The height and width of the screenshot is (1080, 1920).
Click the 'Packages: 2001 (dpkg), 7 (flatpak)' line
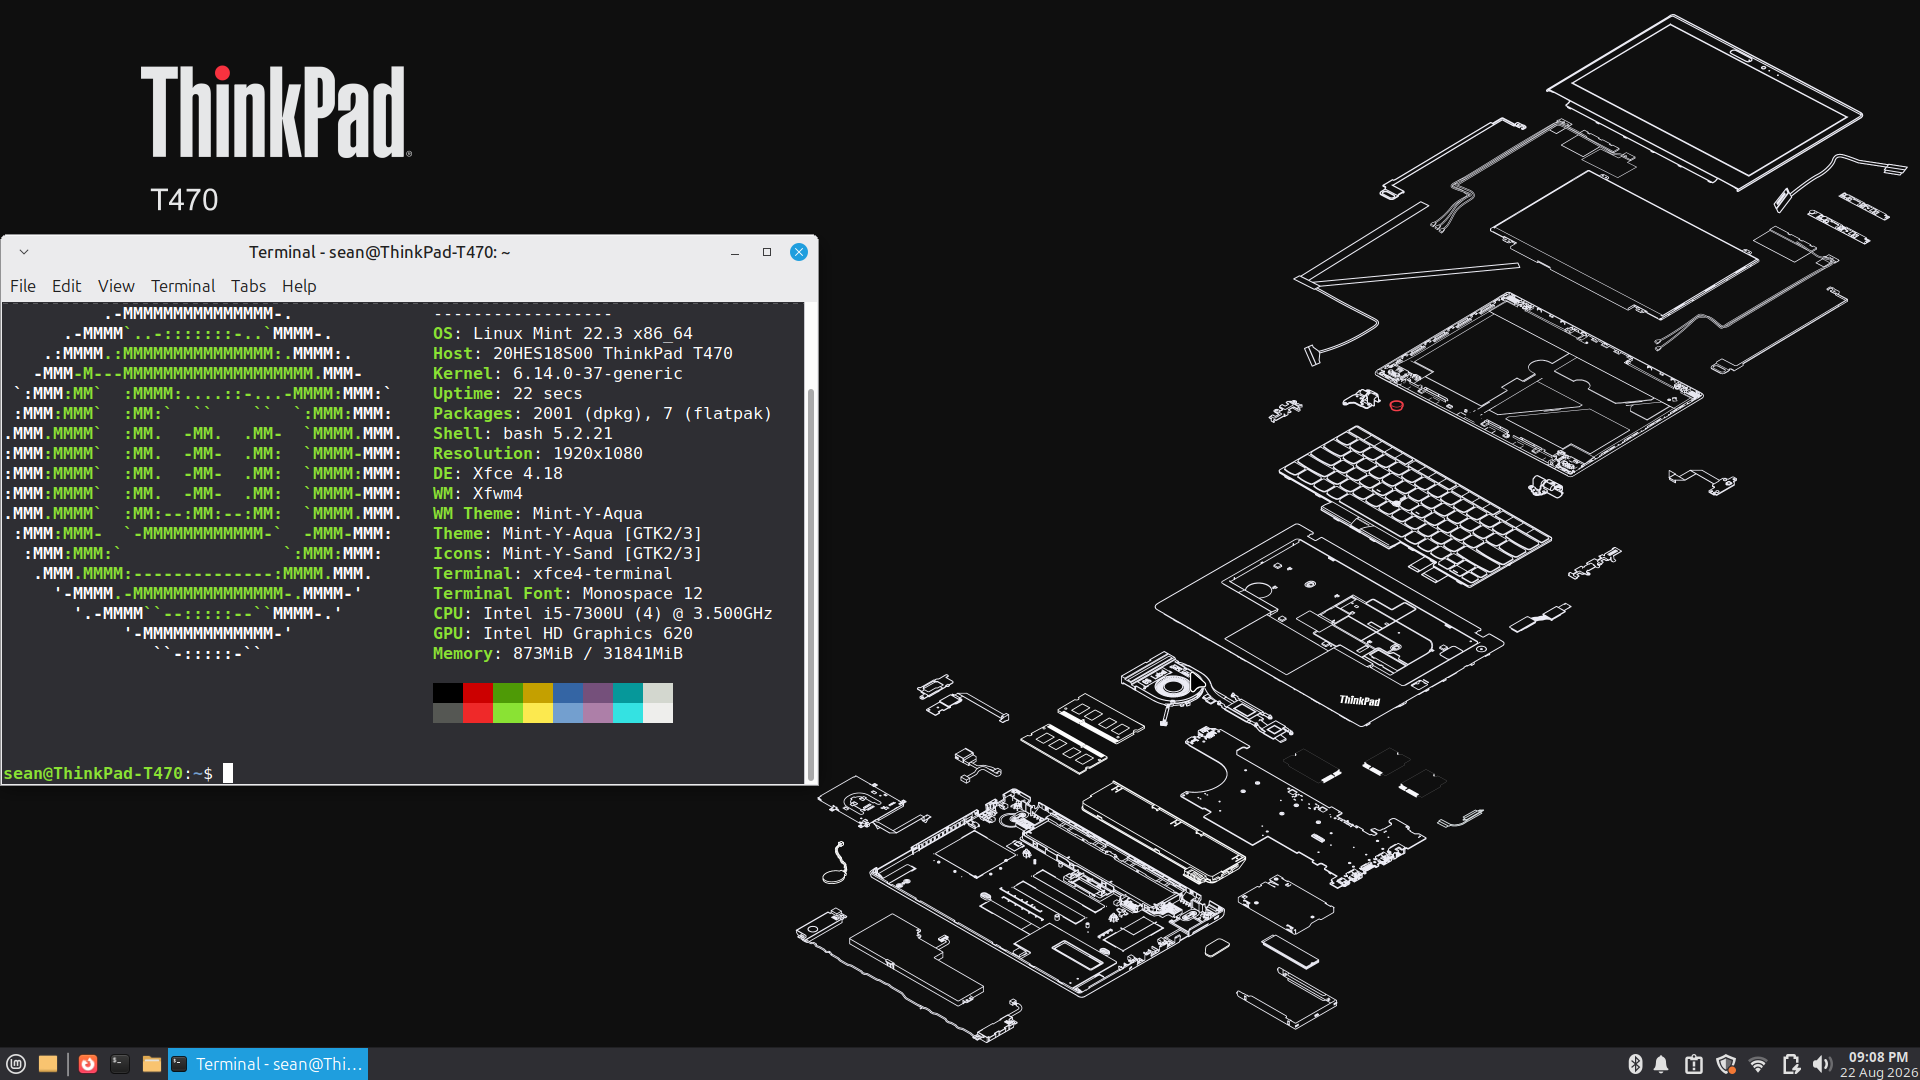click(603, 414)
